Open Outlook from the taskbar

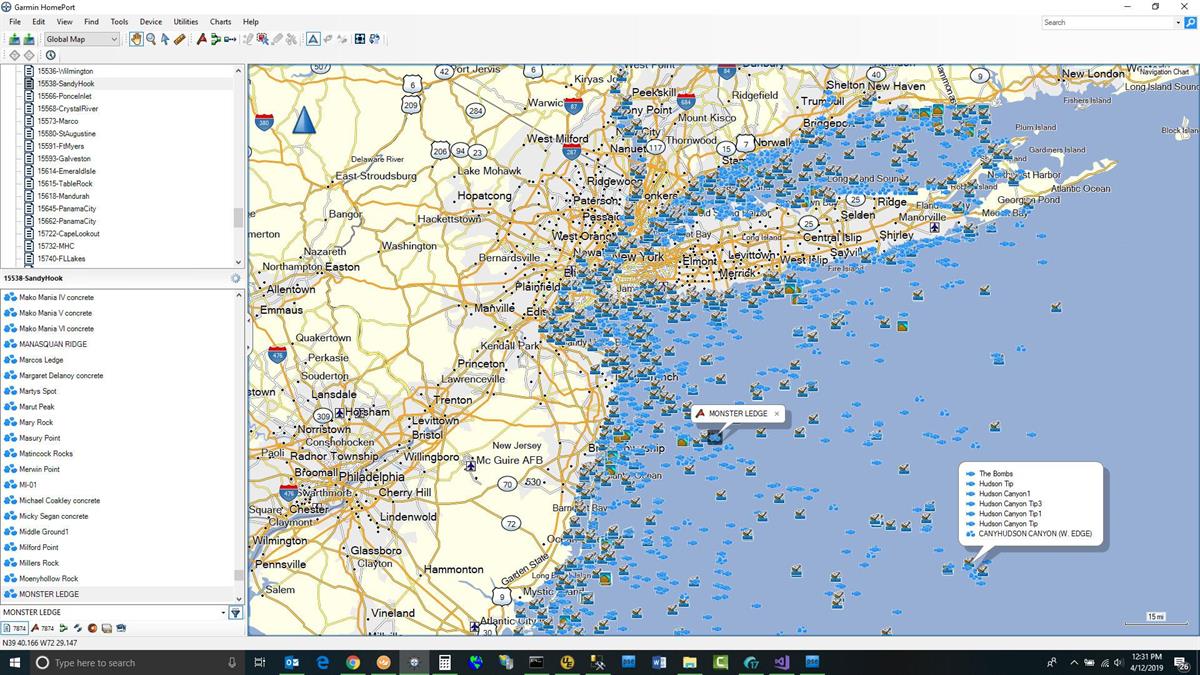(x=292, y=662)
